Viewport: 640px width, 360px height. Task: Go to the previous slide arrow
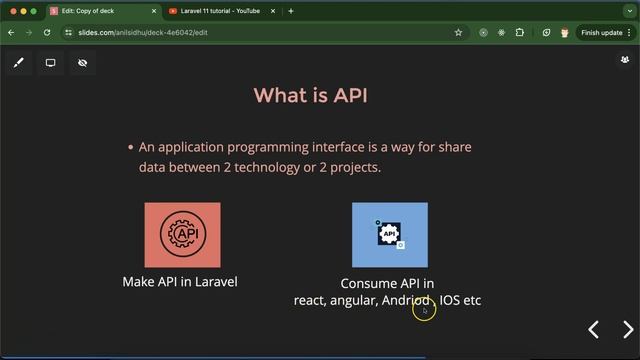[x=593, y=329]
